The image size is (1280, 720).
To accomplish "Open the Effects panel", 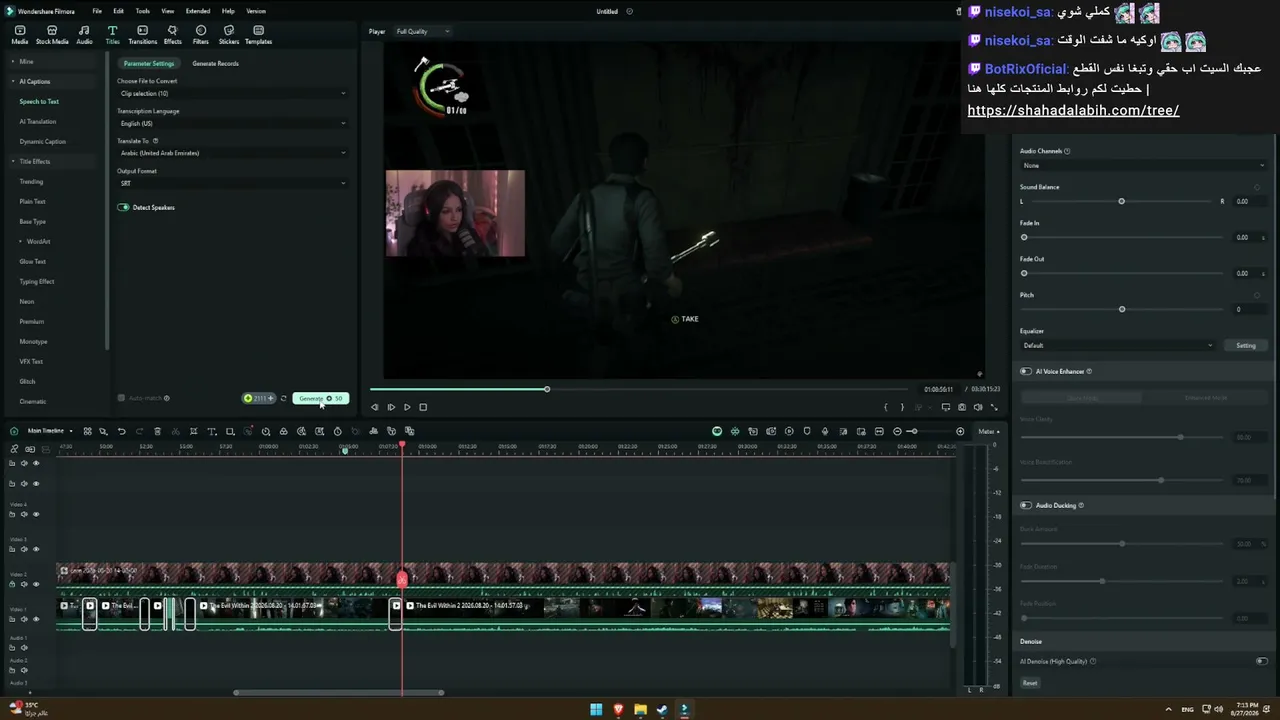I will [172, 35].
